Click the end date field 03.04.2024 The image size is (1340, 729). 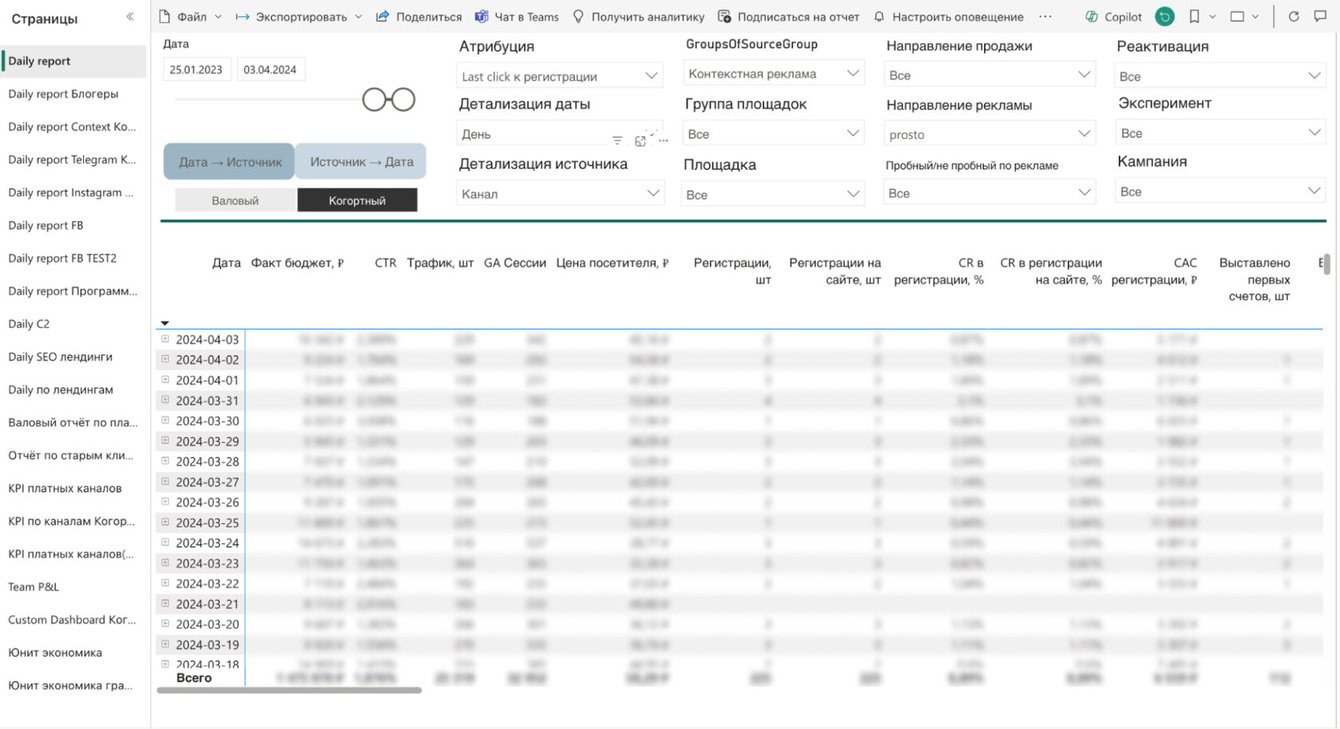tap(271, 69)
